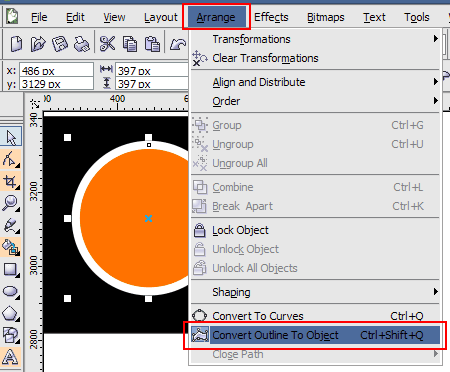
Task: Expand the Transformations submenu
Action: 315,39
